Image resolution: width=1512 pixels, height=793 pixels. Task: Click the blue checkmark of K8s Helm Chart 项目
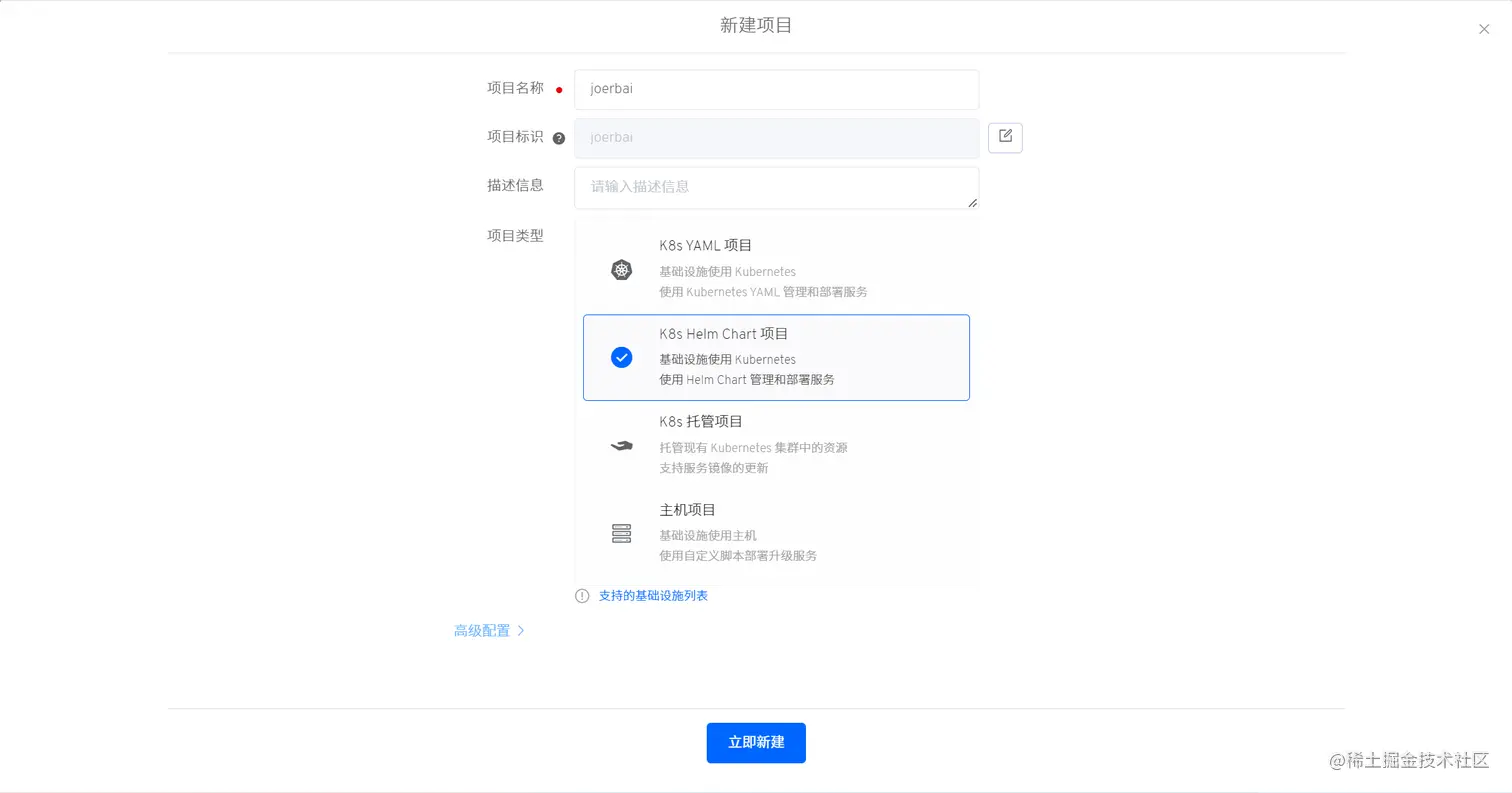pyautogui.click(x=622, y=357)
